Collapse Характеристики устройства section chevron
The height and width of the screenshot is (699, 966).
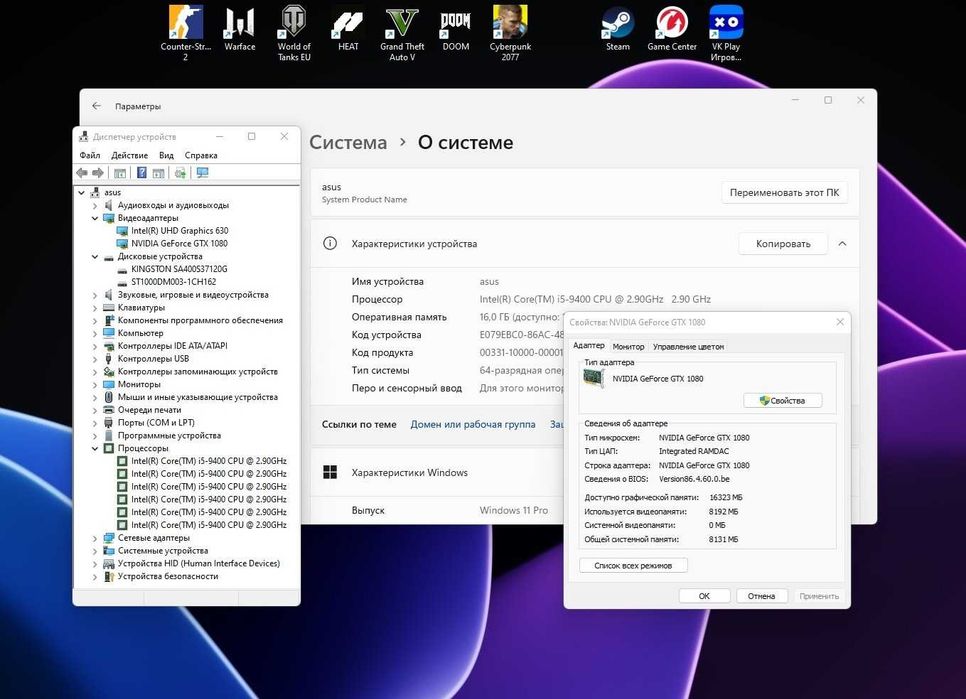tap(842, 244)
